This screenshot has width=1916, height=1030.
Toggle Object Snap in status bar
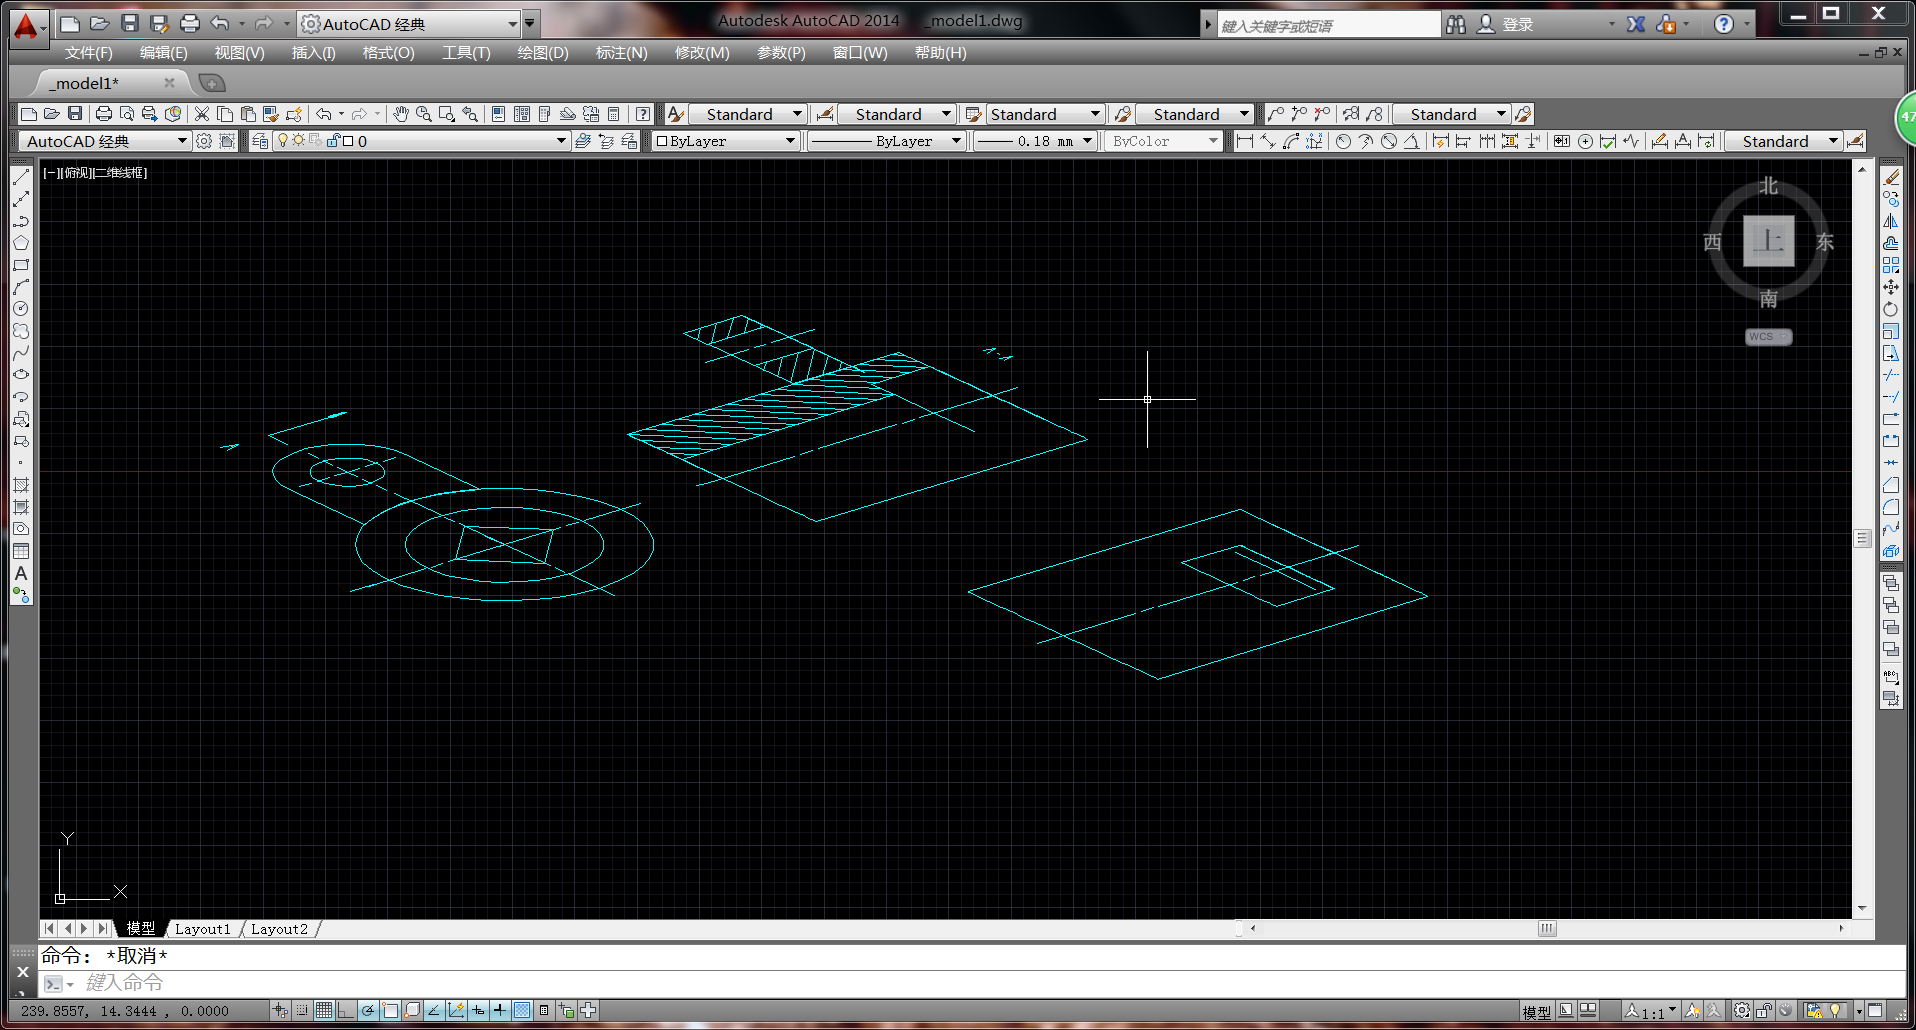pyautogui.click(x=390, y=1010)
